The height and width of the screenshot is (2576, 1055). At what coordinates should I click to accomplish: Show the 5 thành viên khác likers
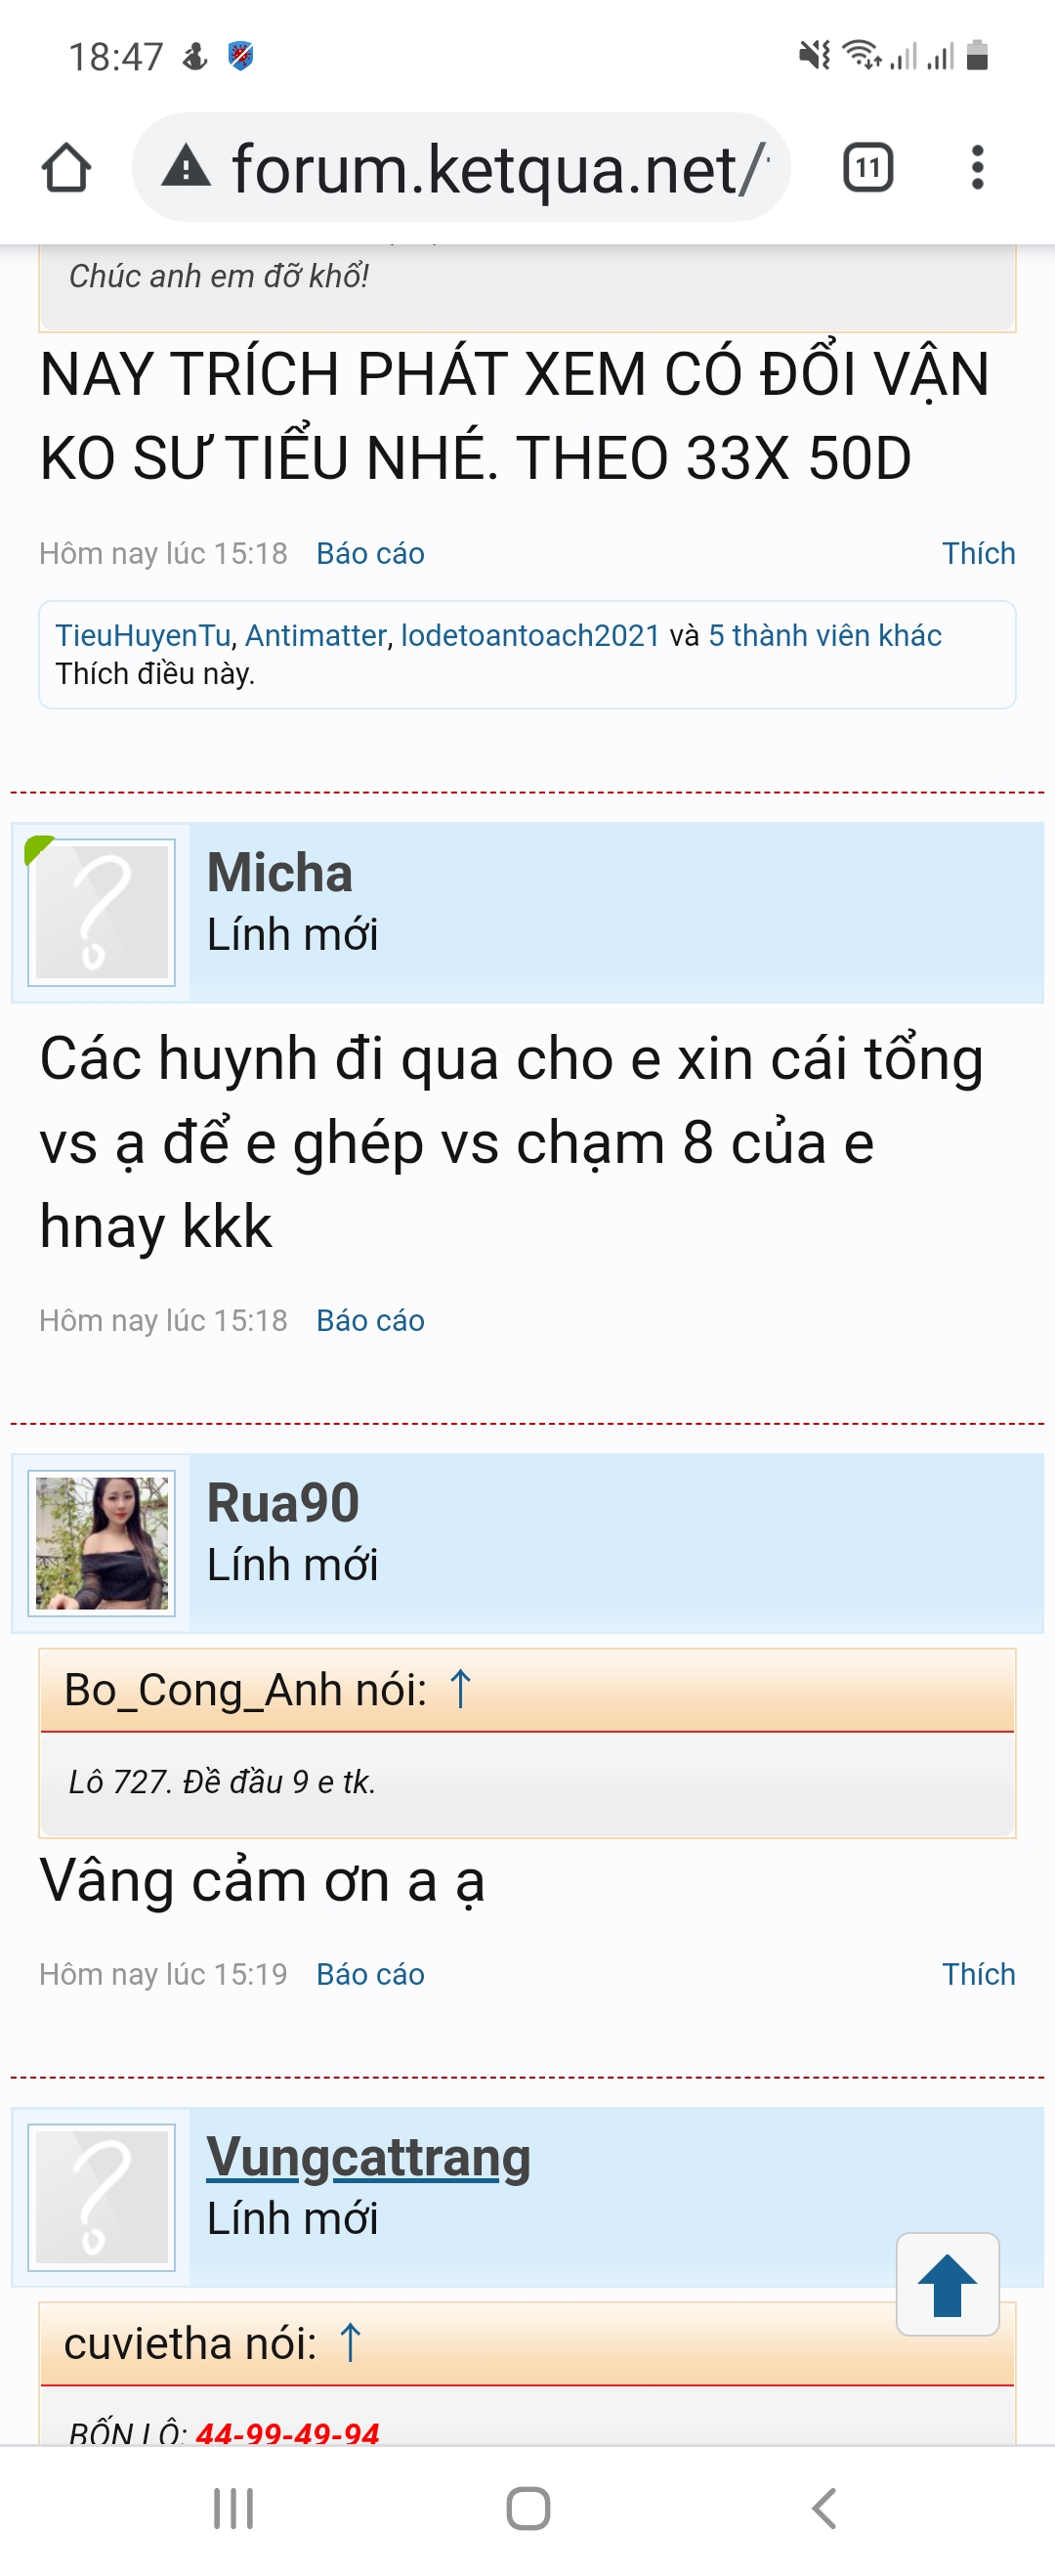[x=825, y=635]
